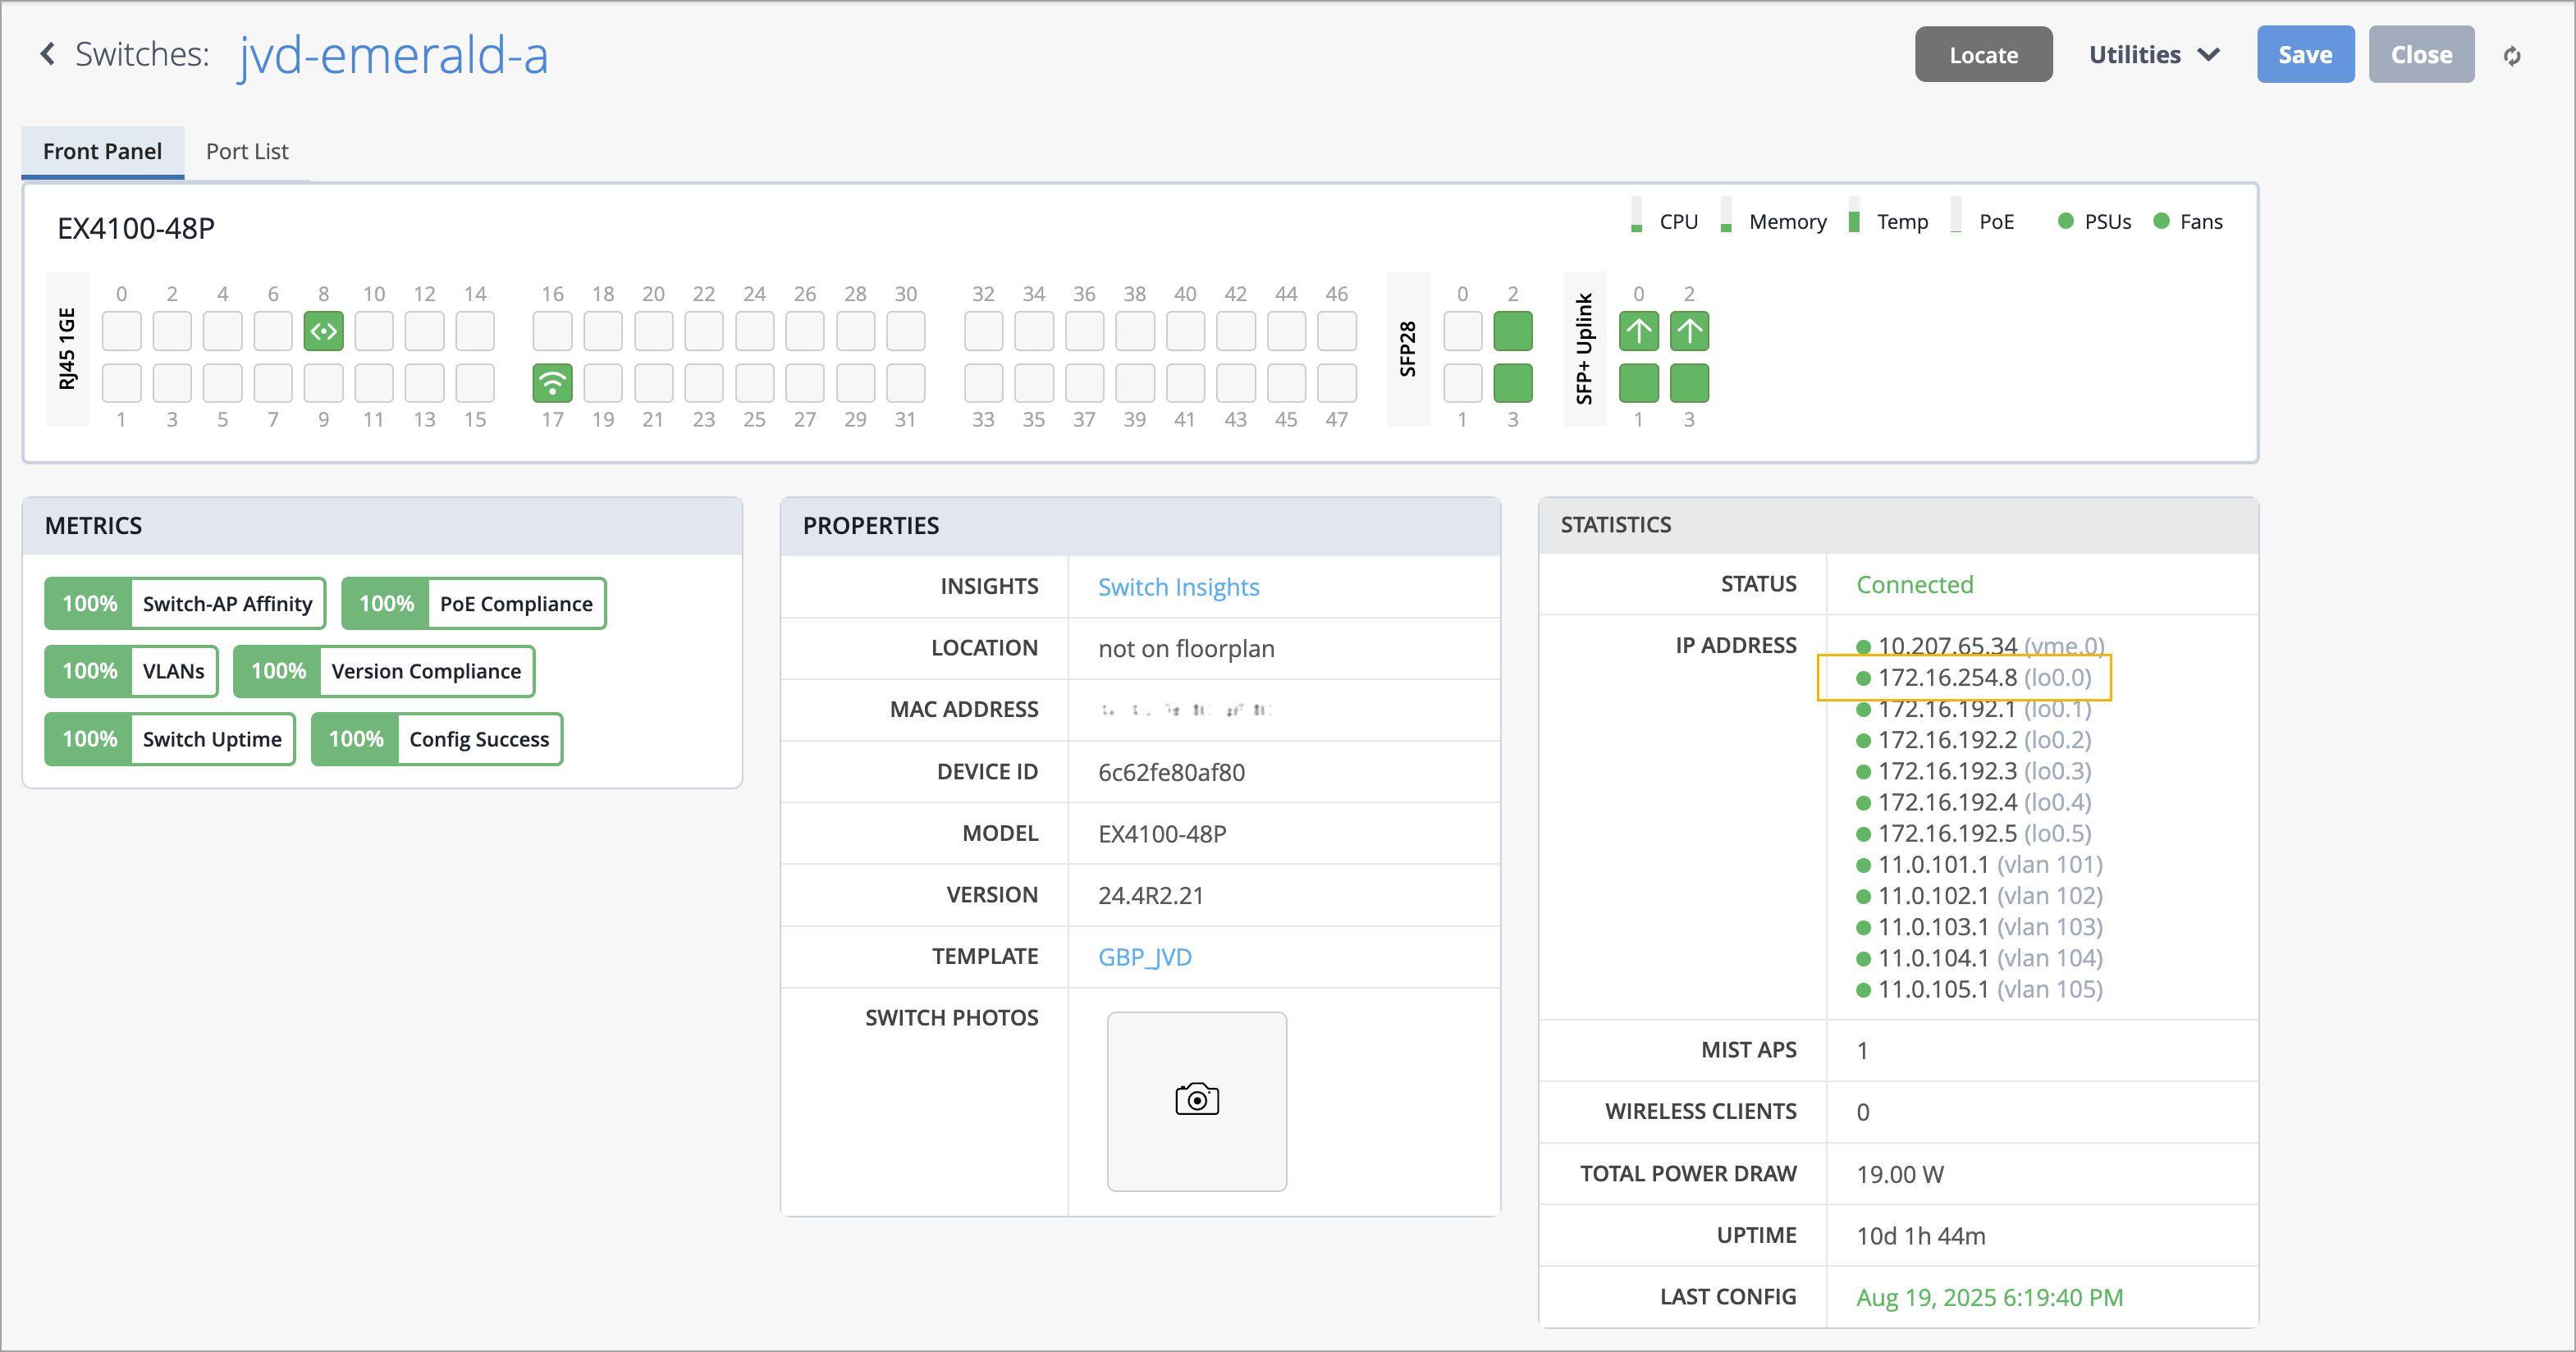Open the Utilities dropdown menu
Viewport: 2576px width, 1352px height.
(2154, 55)
